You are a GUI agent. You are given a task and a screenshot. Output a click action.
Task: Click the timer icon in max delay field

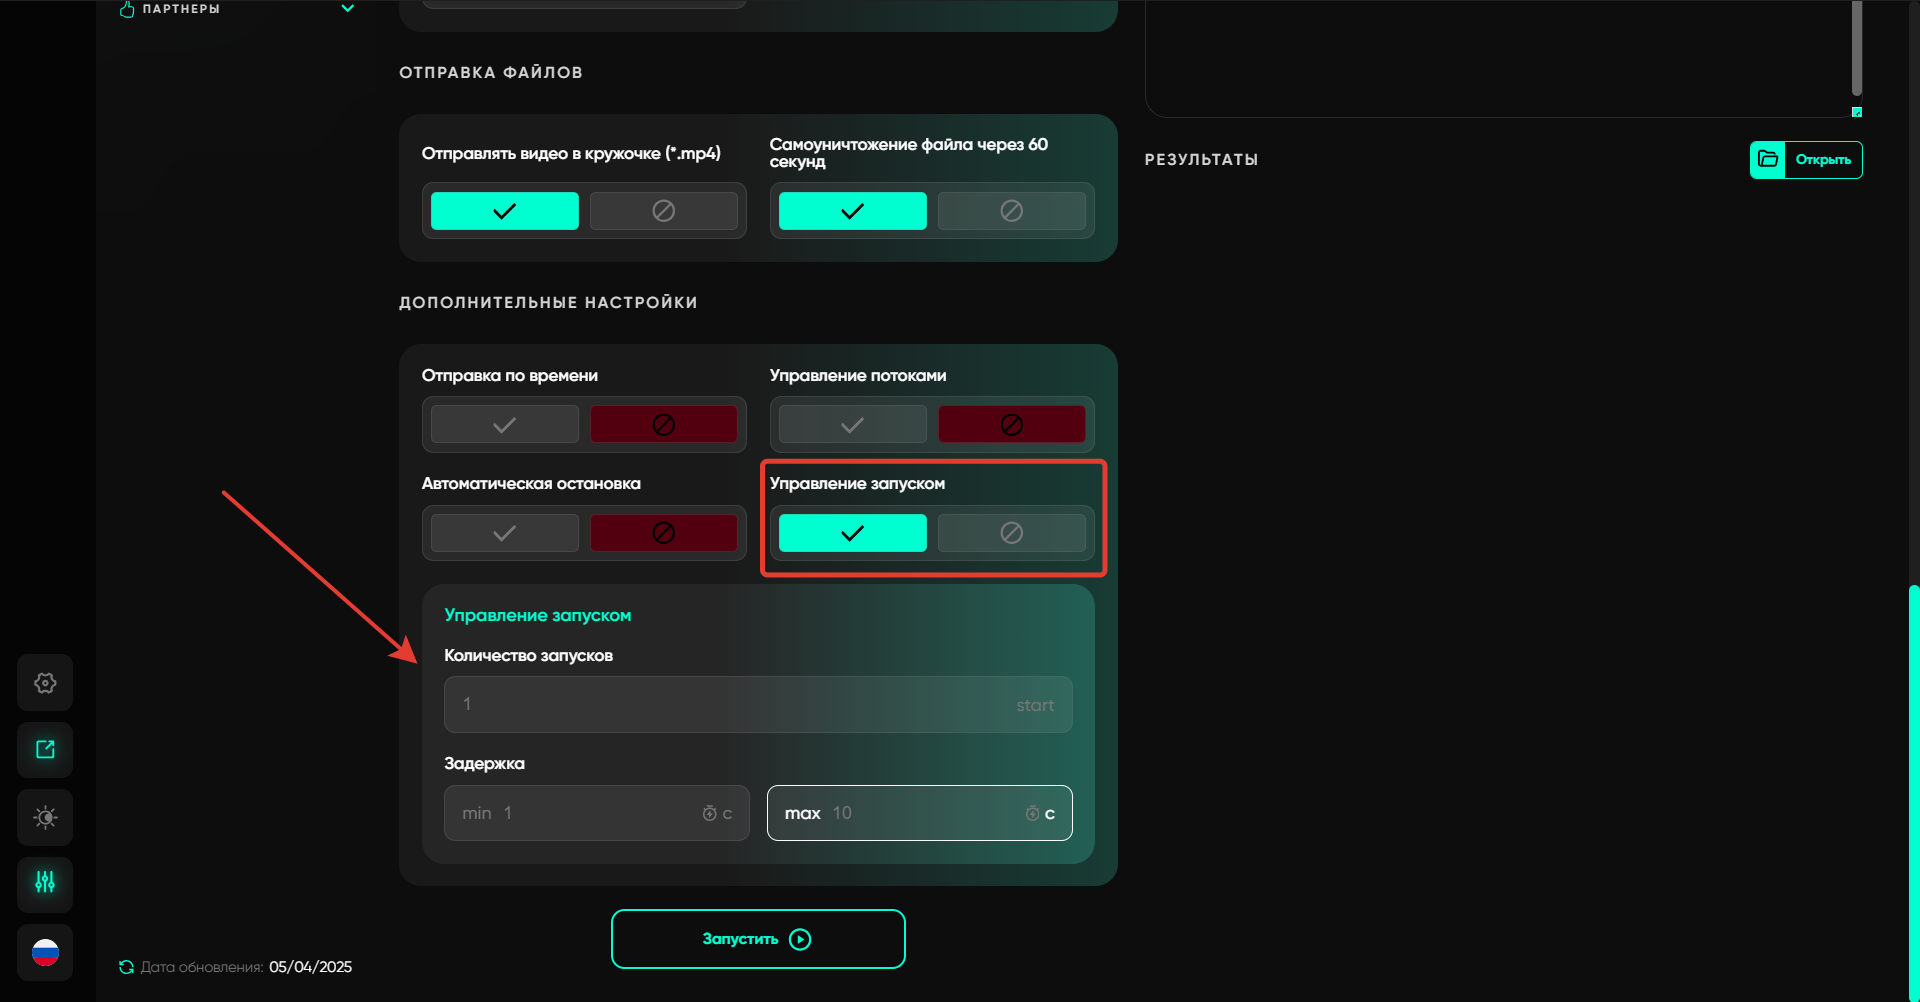[1032, 814]
